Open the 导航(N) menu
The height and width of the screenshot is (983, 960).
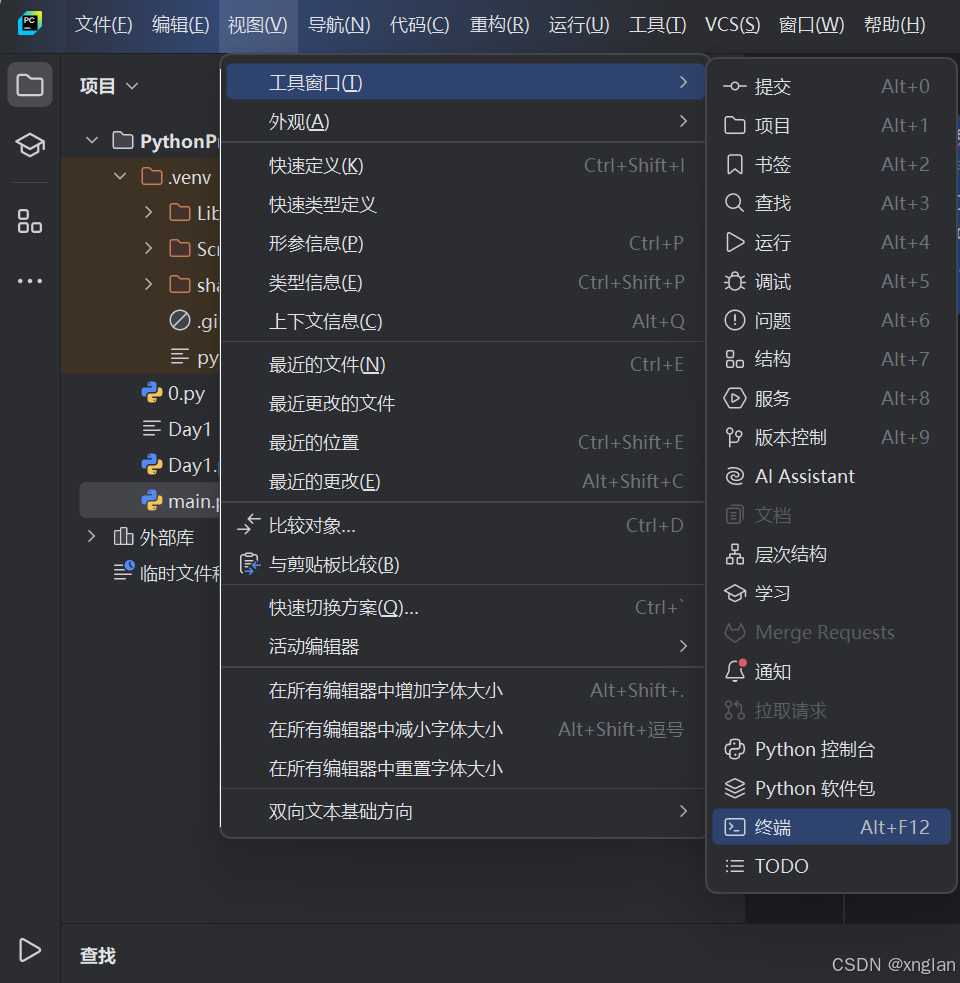coord(339,24)
